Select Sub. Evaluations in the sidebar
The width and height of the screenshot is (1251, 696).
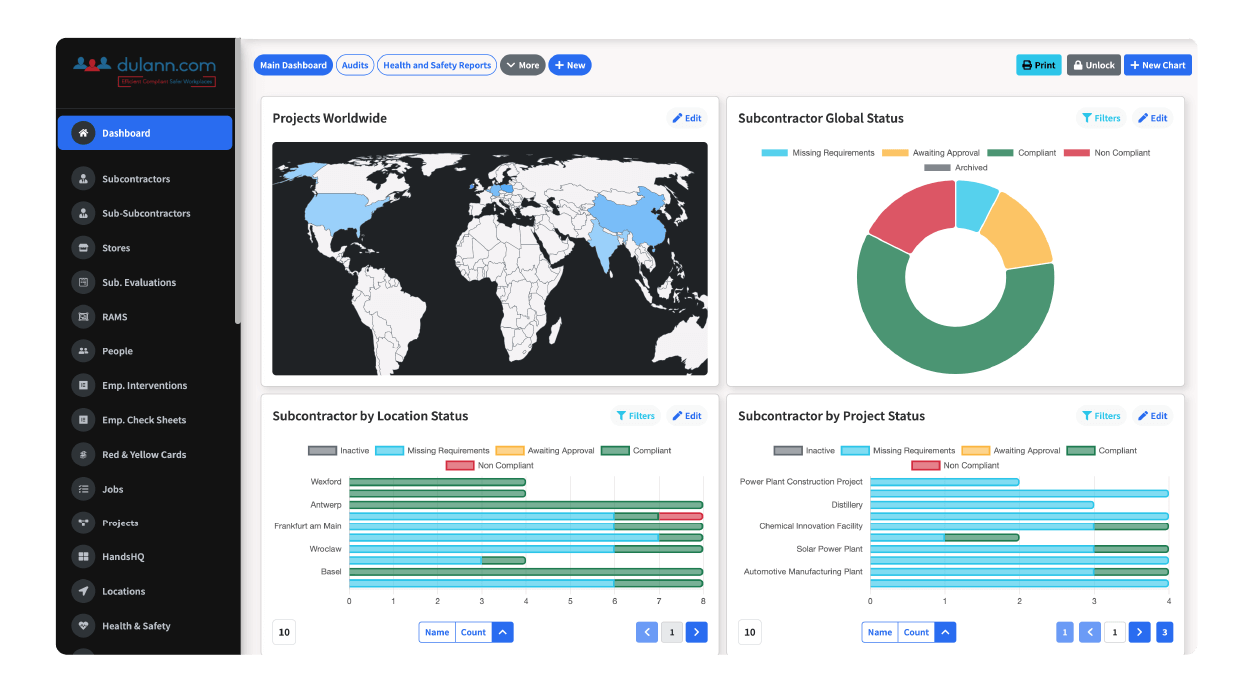coord(139,282)
